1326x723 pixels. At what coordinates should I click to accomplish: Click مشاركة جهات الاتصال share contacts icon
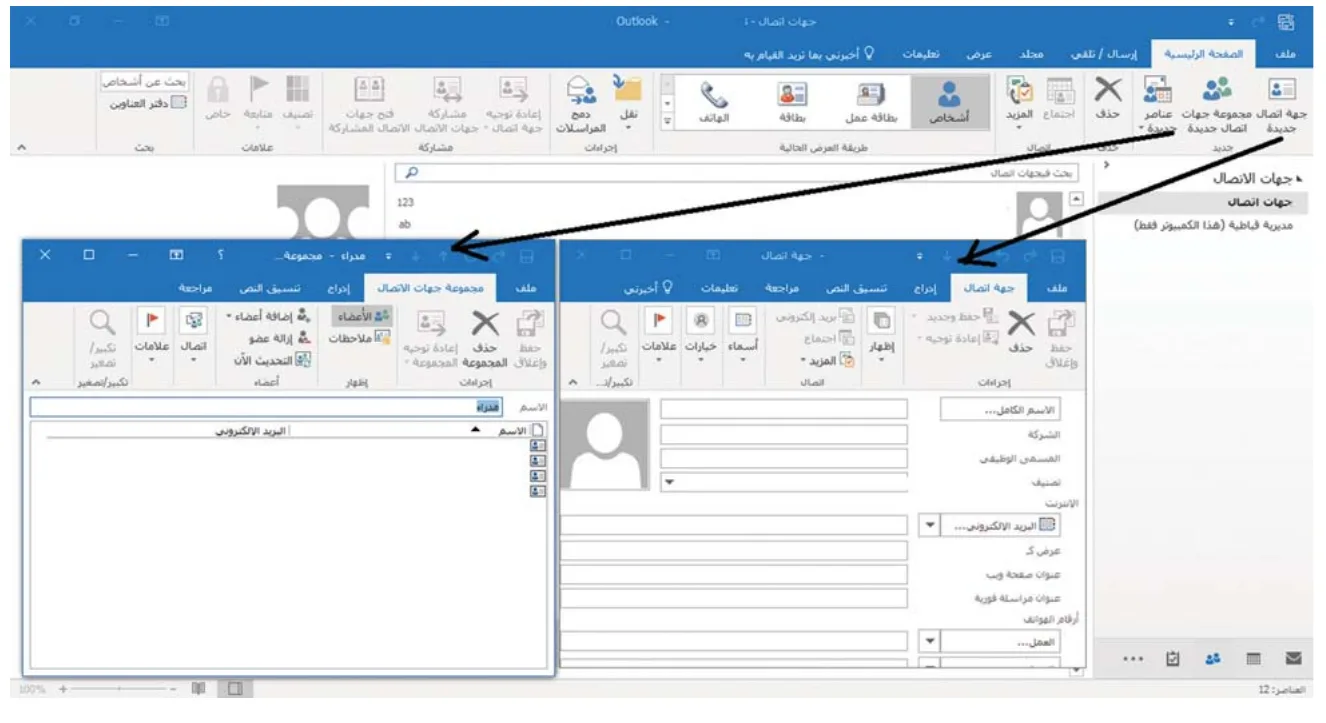pos(447,106)
